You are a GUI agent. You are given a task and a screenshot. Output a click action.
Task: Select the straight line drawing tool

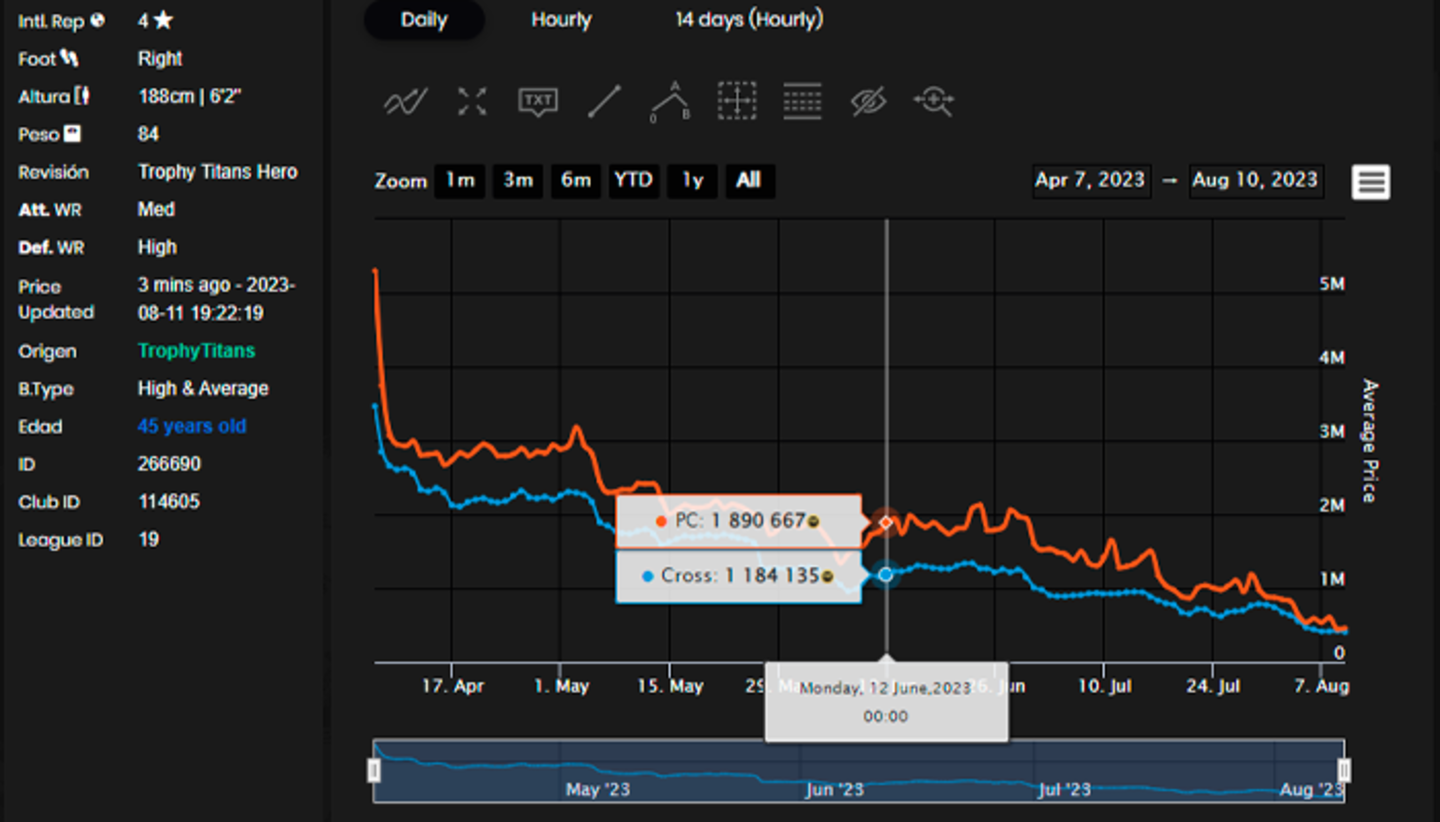coord(604,101)
